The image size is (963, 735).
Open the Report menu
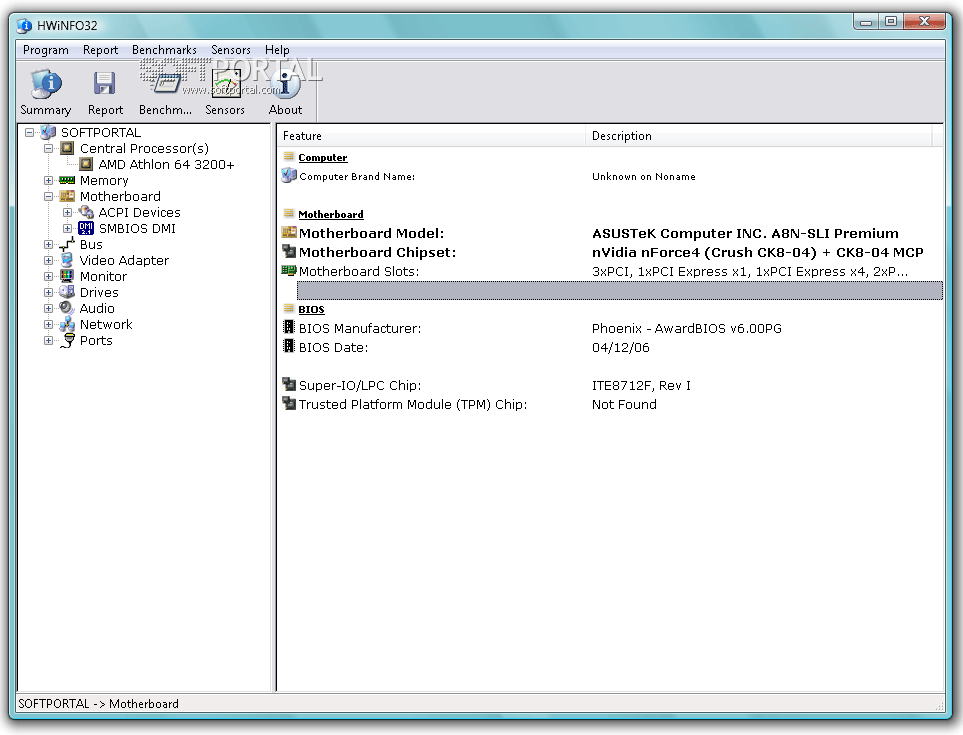(x=100, y=50)
